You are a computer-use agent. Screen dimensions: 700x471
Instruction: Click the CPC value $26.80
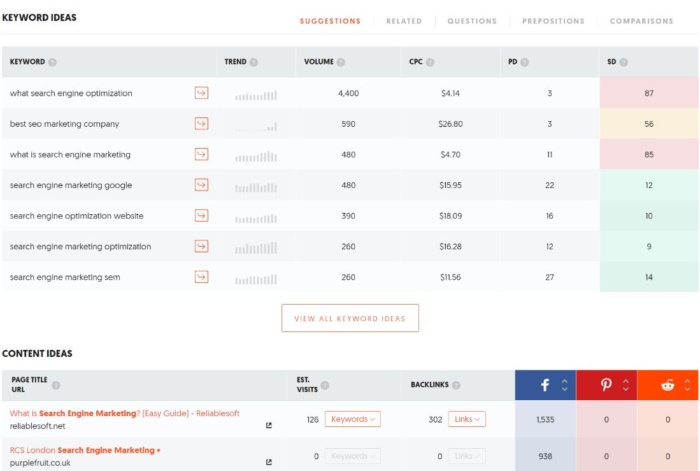click(x=450, y=124)
